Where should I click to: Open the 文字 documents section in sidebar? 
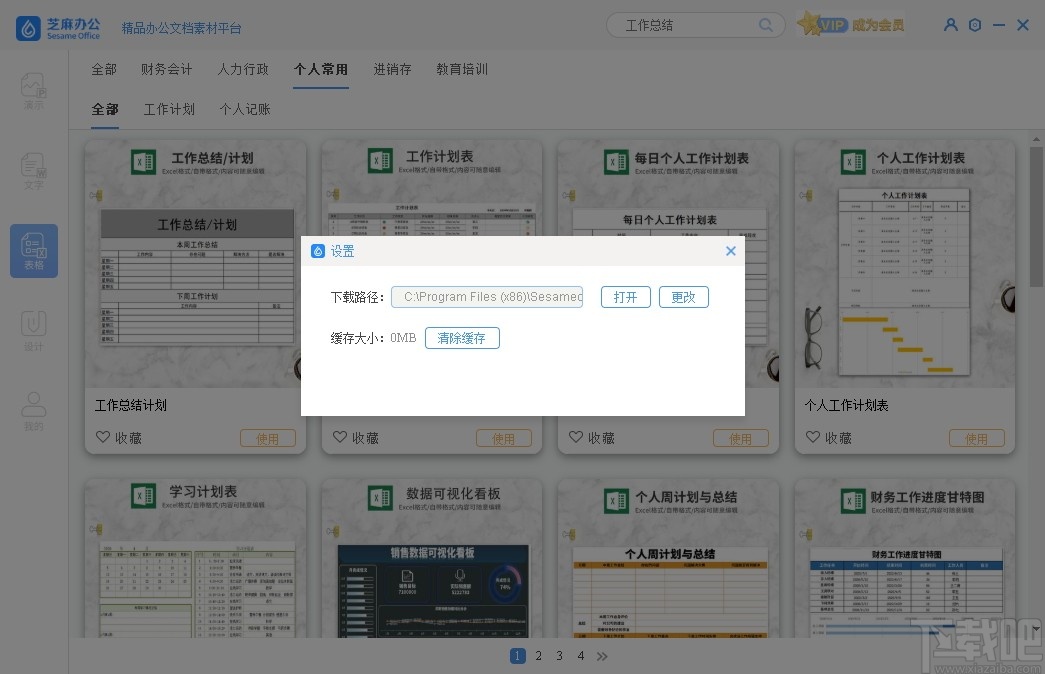pyautogui.click(x=33, y=171)
